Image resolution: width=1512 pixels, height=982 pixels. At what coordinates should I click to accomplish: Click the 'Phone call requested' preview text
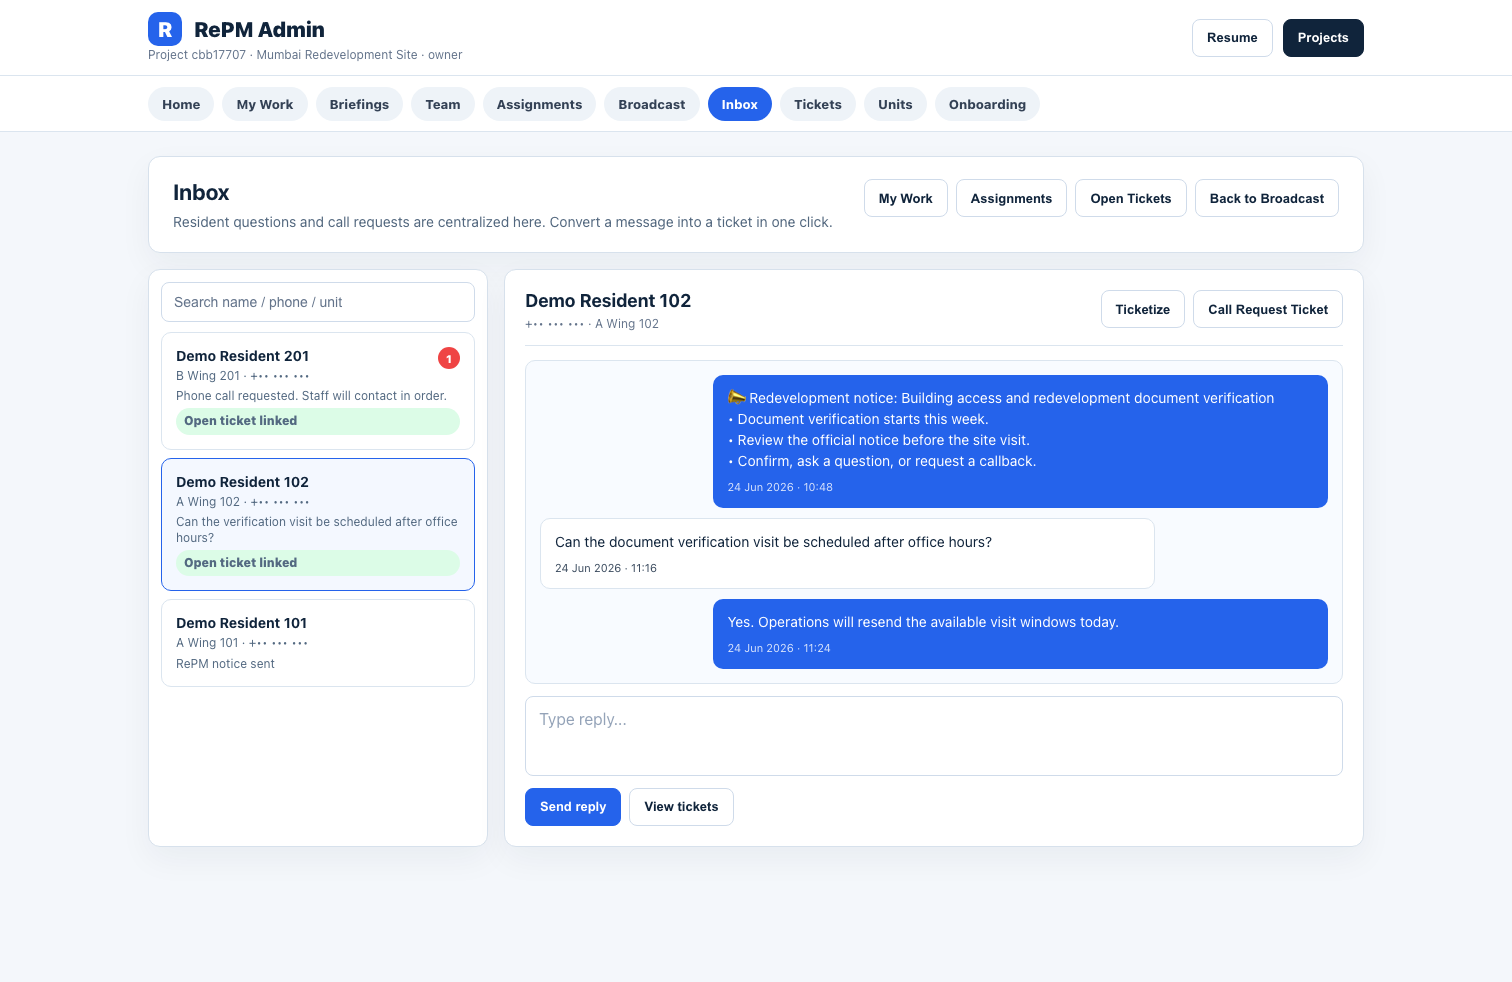(x=311, y=396)
